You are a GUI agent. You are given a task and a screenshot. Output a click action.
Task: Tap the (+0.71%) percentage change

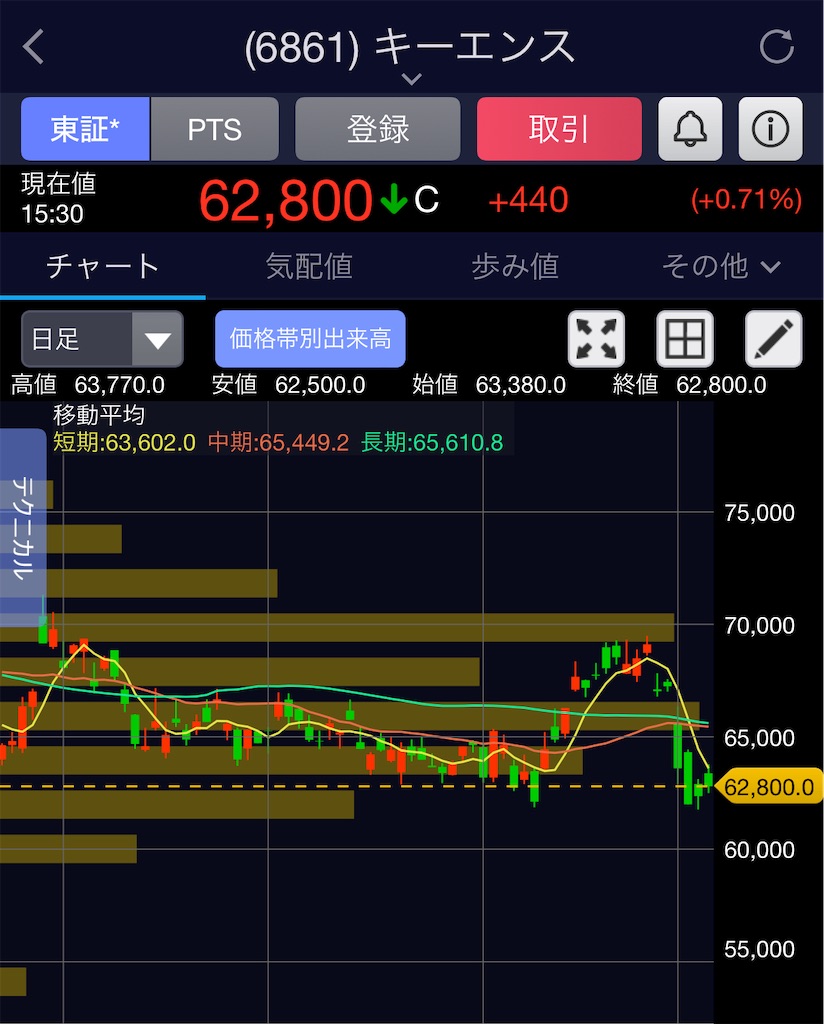point(746,200)
